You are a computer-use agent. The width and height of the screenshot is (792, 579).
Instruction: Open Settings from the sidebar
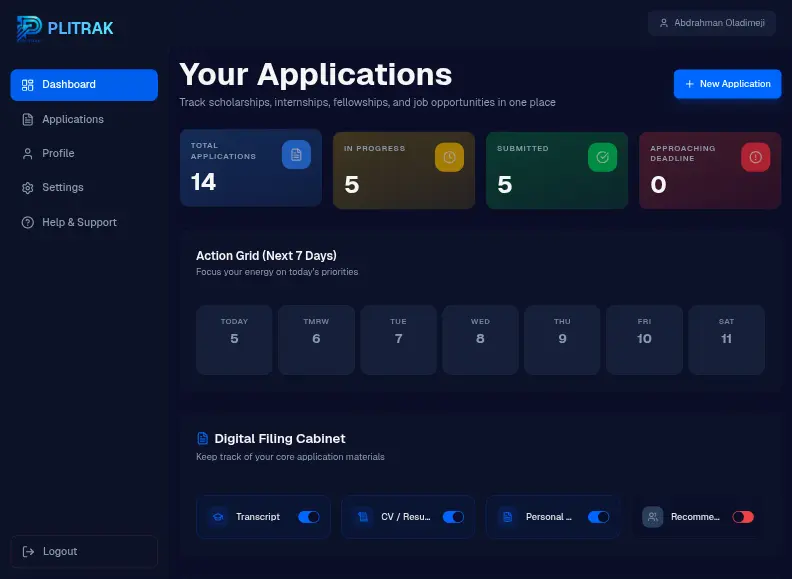(84, 188)
